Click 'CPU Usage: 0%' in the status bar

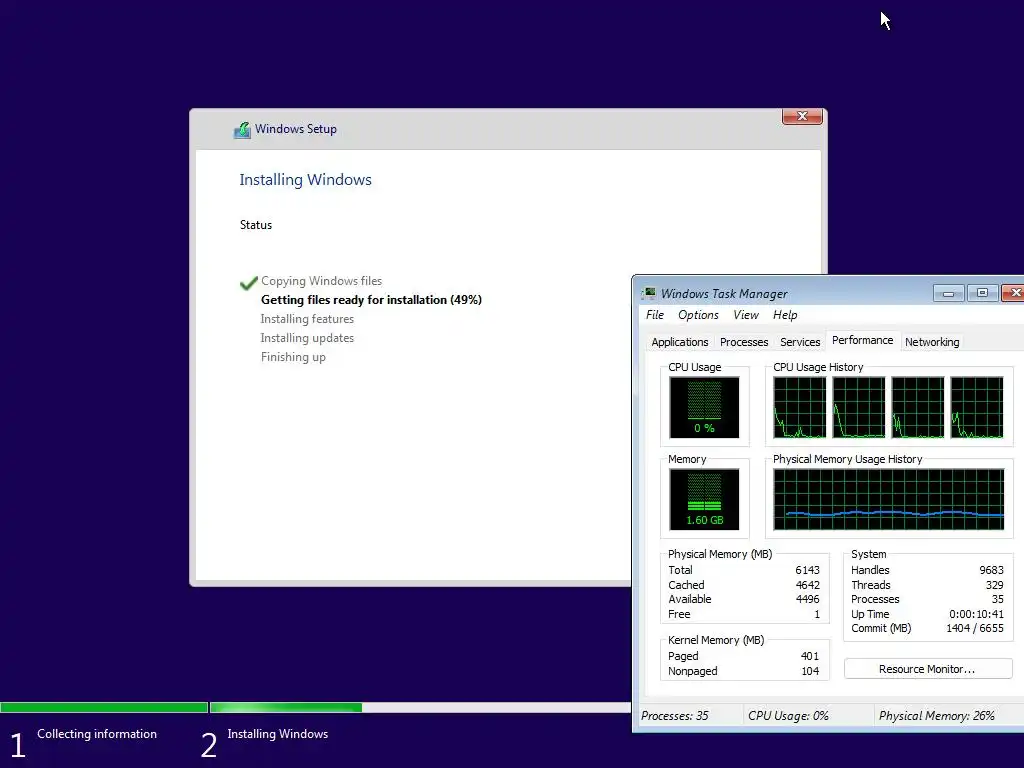pyautogui.click(x=788, y=716)
